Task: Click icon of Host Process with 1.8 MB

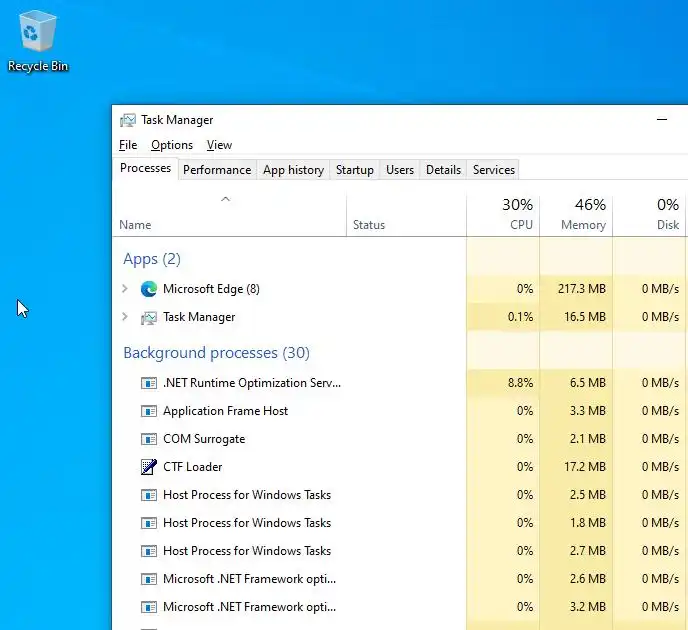Action: click(149, 523)
